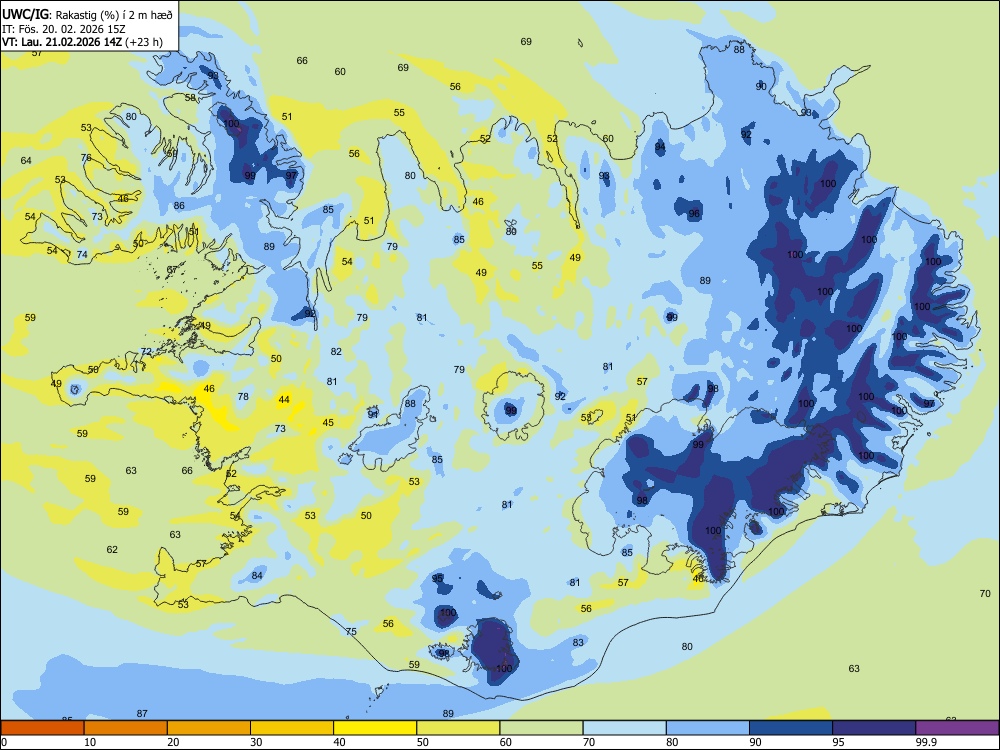Click the '20' legend scale label

tap(173, 742)
